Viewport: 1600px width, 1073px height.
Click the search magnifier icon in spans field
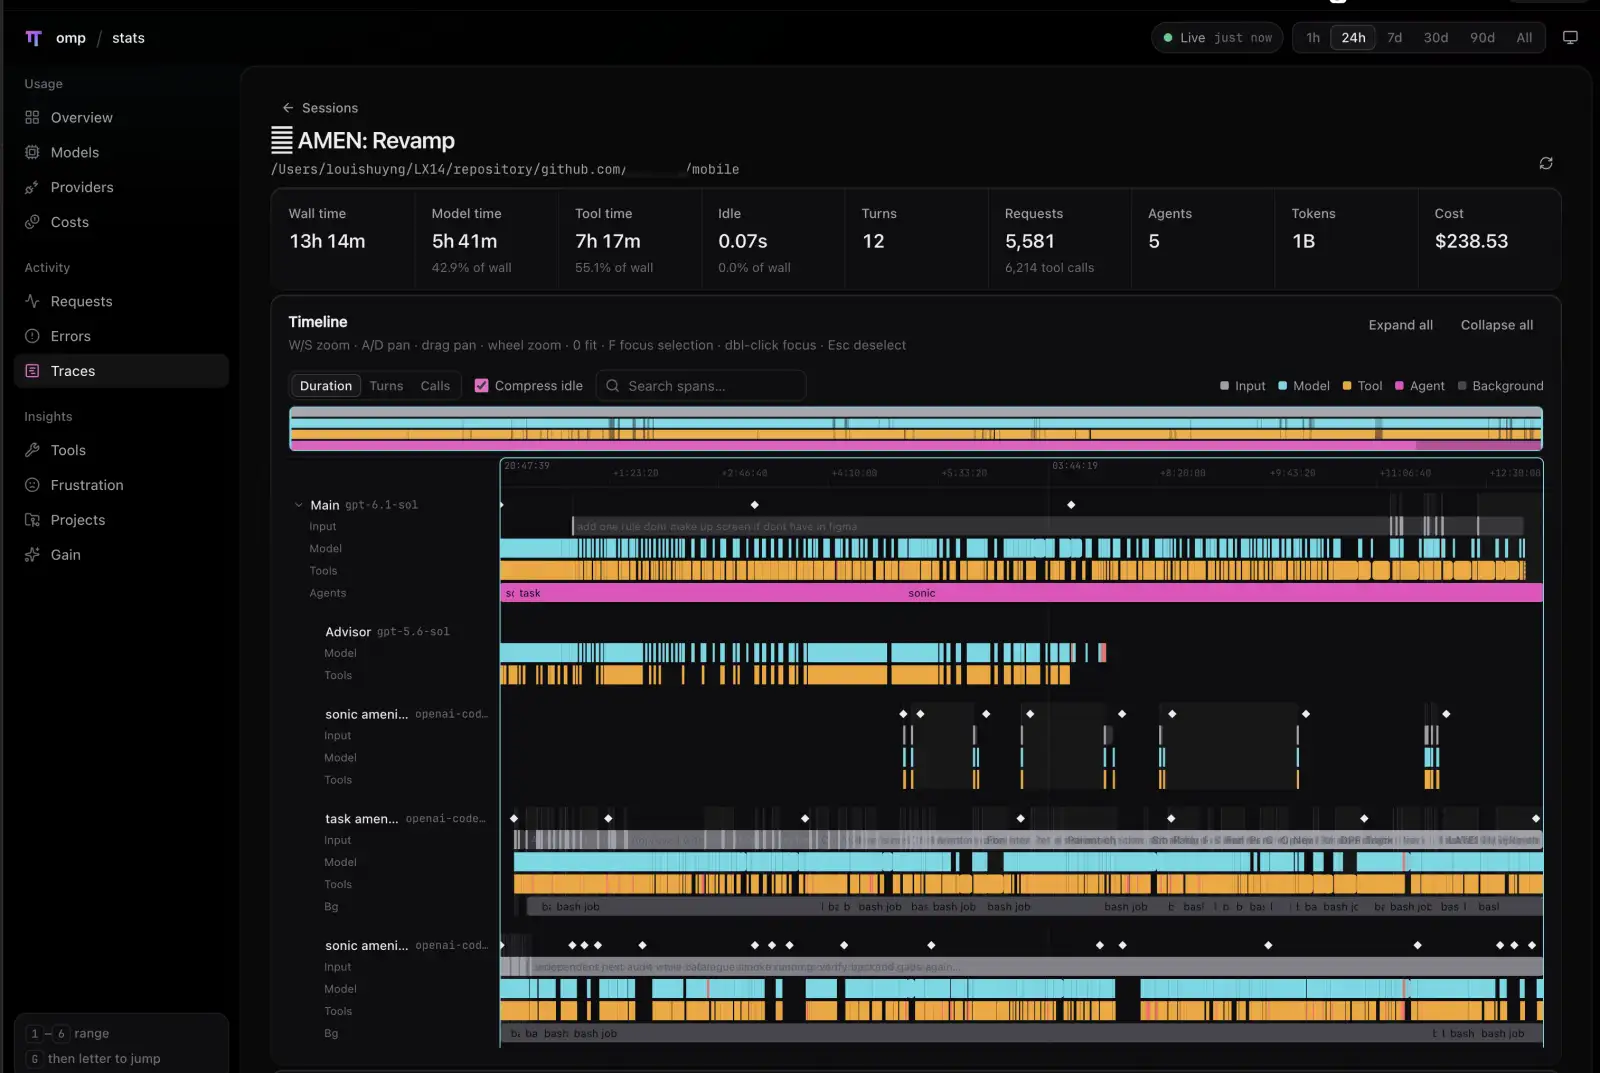pyautogui.click(x=613, y=386)
